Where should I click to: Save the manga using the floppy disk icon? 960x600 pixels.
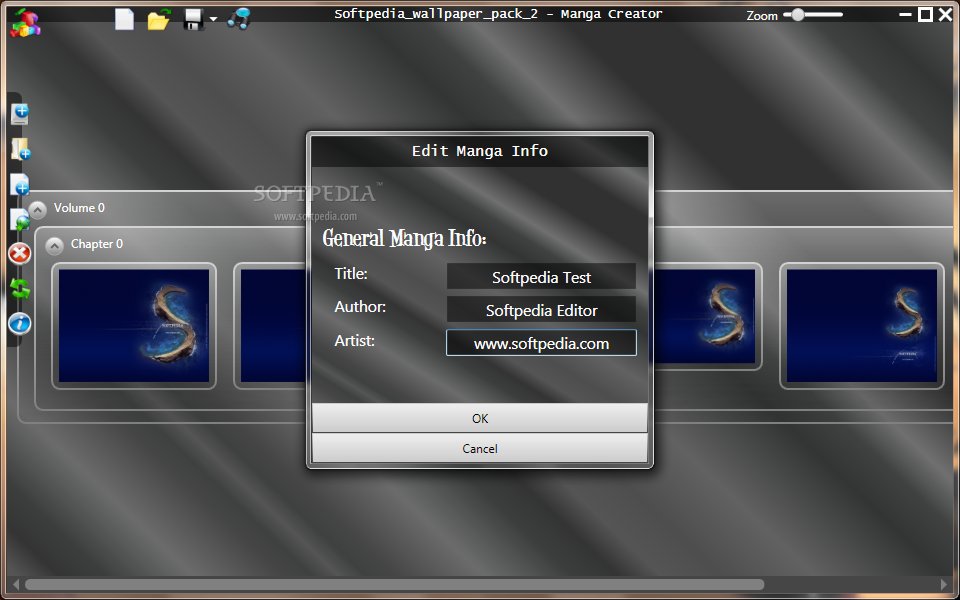pyautogui.click(x=193, y=20)
